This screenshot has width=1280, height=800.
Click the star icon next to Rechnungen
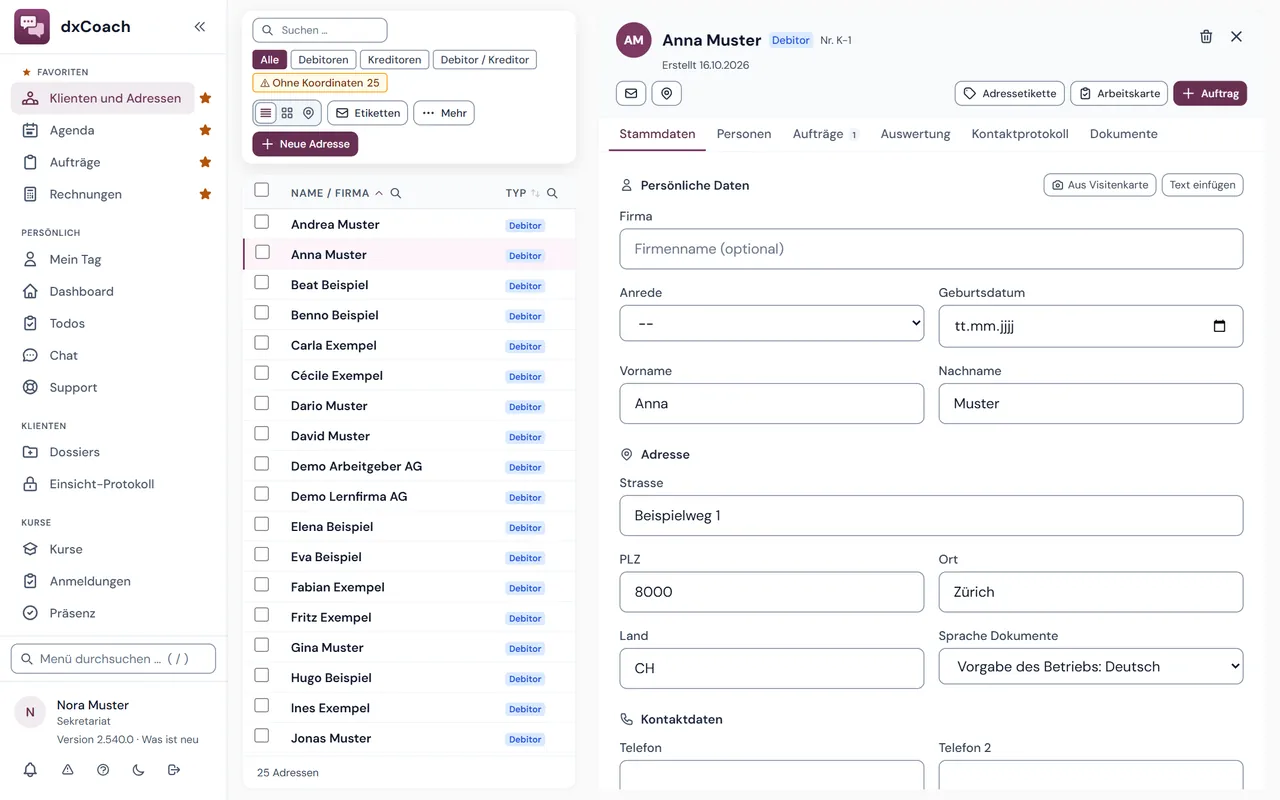(205, 194)
